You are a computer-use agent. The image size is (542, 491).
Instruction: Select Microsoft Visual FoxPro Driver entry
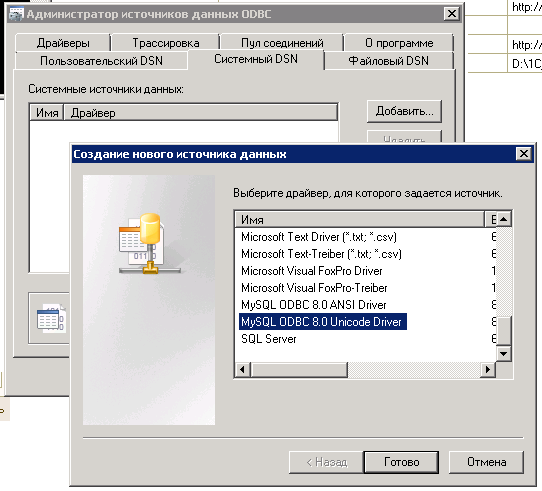(311, 271)
